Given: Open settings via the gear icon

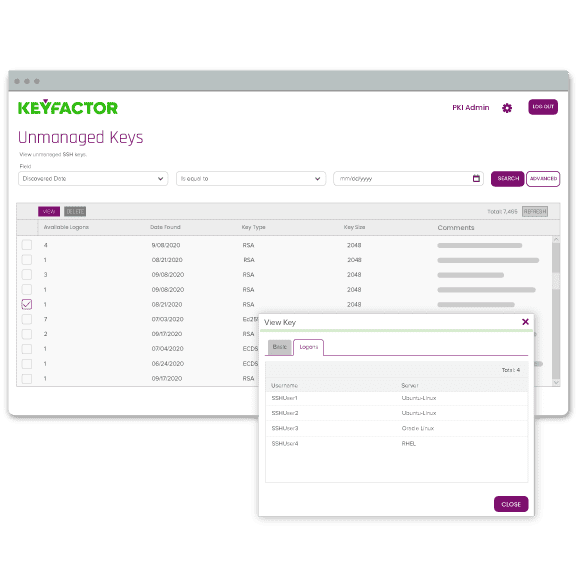Looking at the screenshot, I should coord(507,108).
